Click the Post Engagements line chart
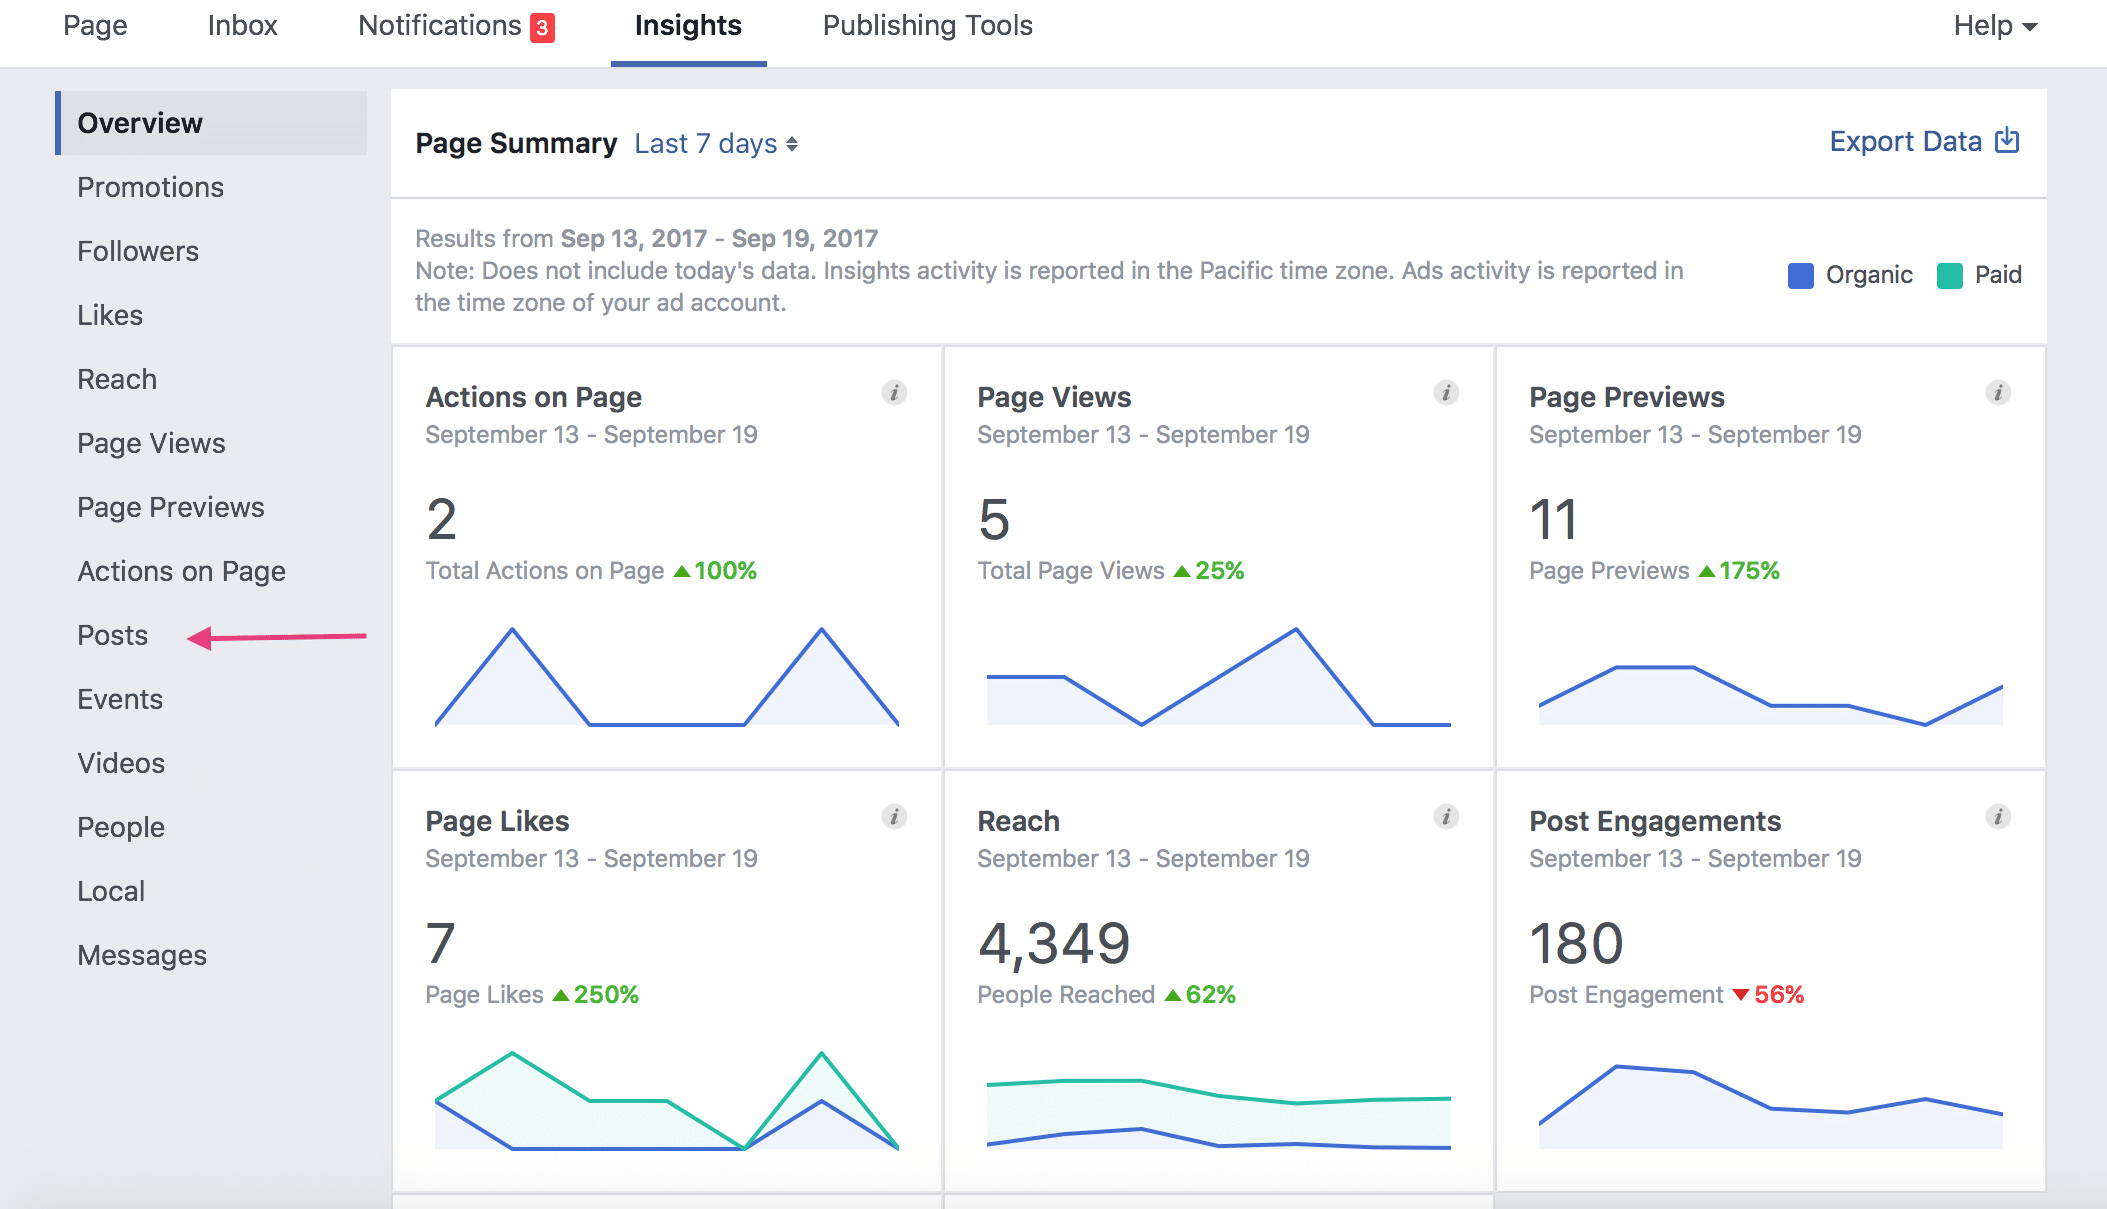 coord(1771,1107)
